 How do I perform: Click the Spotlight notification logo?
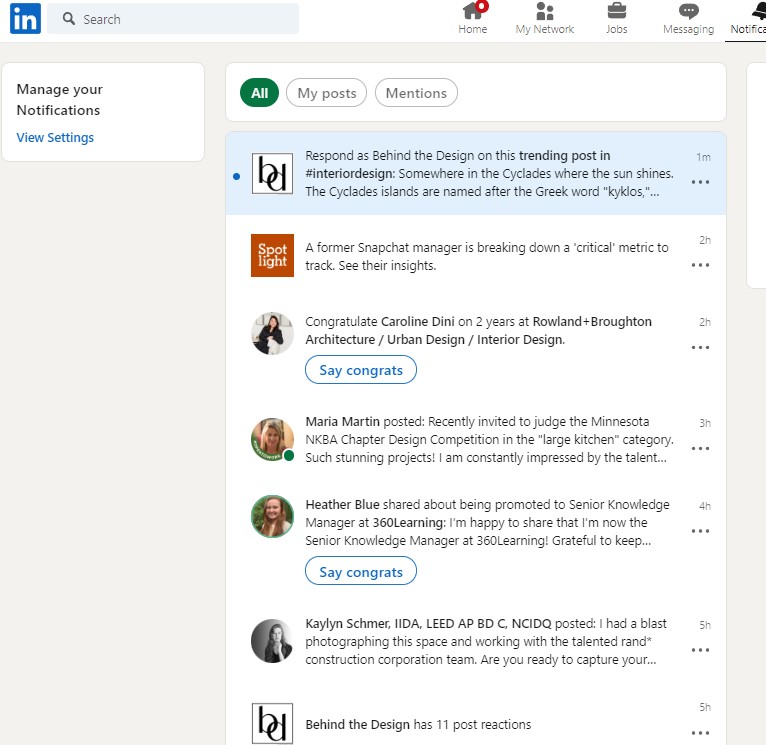(272, 255)
